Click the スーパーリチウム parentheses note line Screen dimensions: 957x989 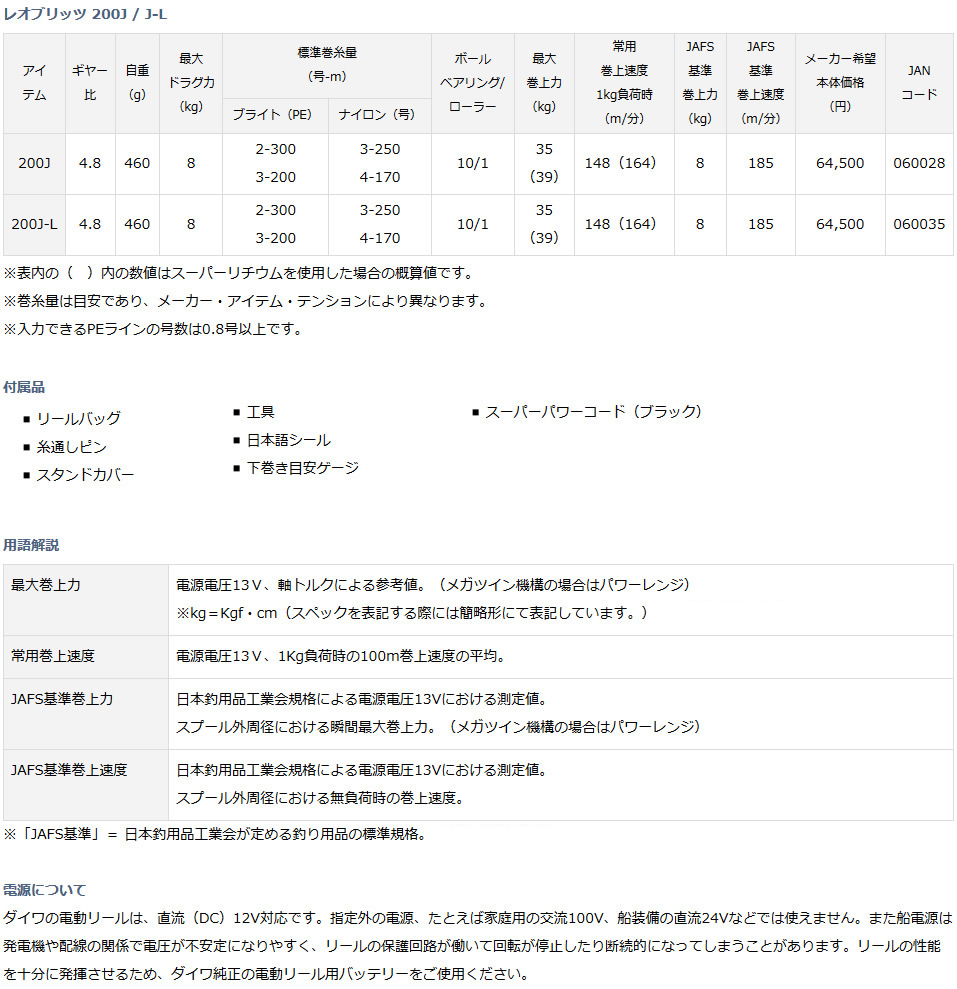(239, 273)
